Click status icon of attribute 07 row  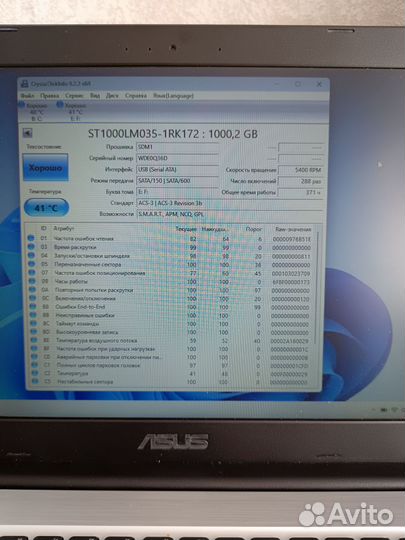tap(32, 272)
